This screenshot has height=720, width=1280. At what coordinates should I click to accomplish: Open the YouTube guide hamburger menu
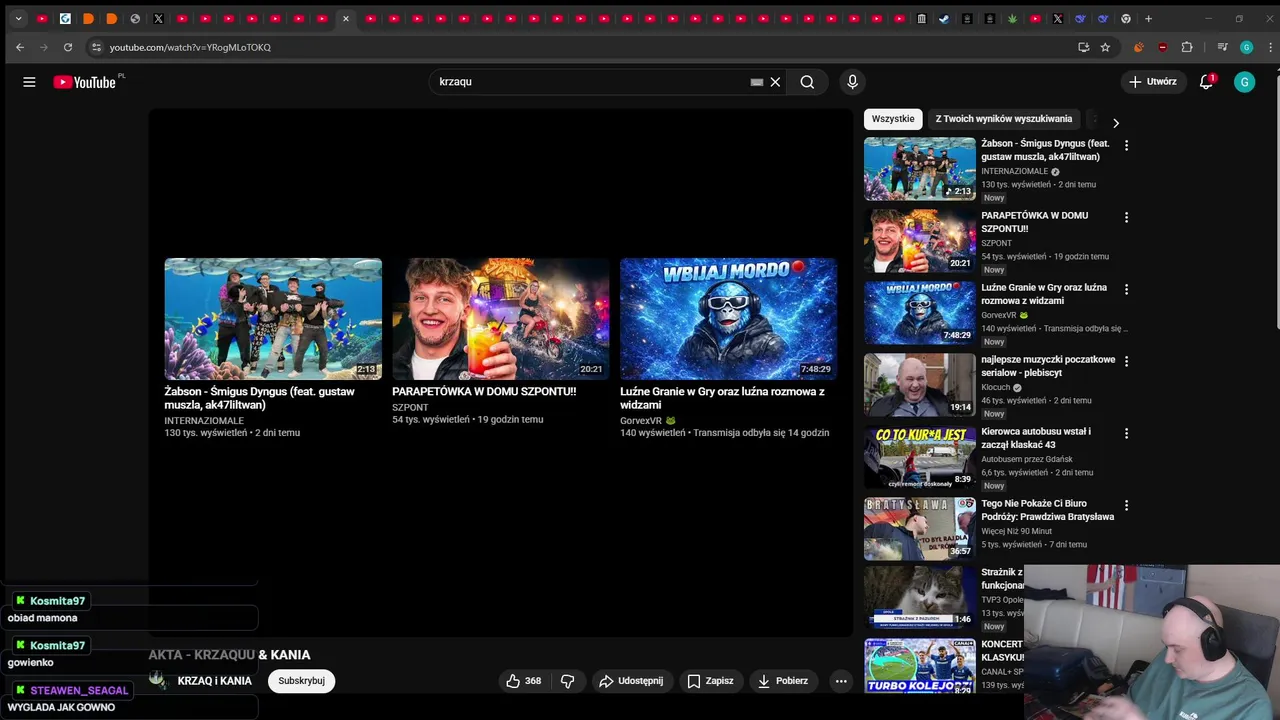point(29,82)
